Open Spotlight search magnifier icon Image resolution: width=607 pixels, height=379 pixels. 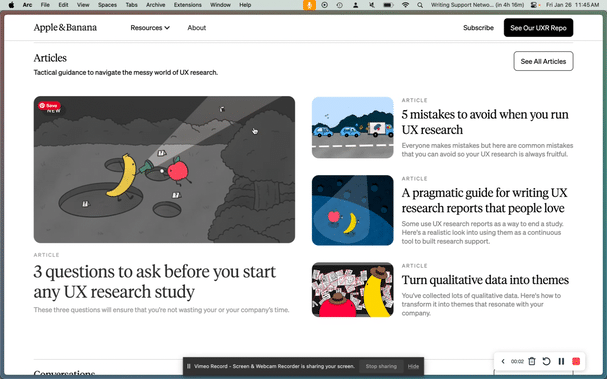tap(420, 5)
